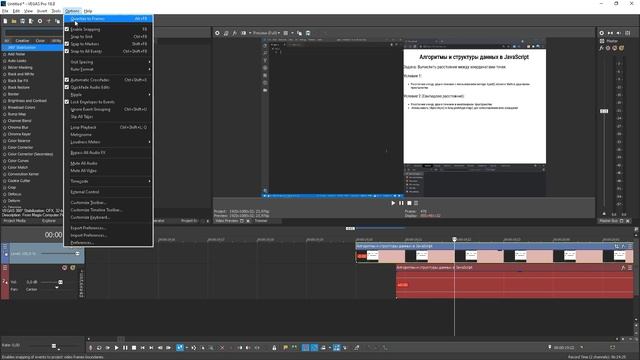Open Project Video Properties gear in the preview toolbar
This screenshot has height=360, width=640.
[217, 33]
